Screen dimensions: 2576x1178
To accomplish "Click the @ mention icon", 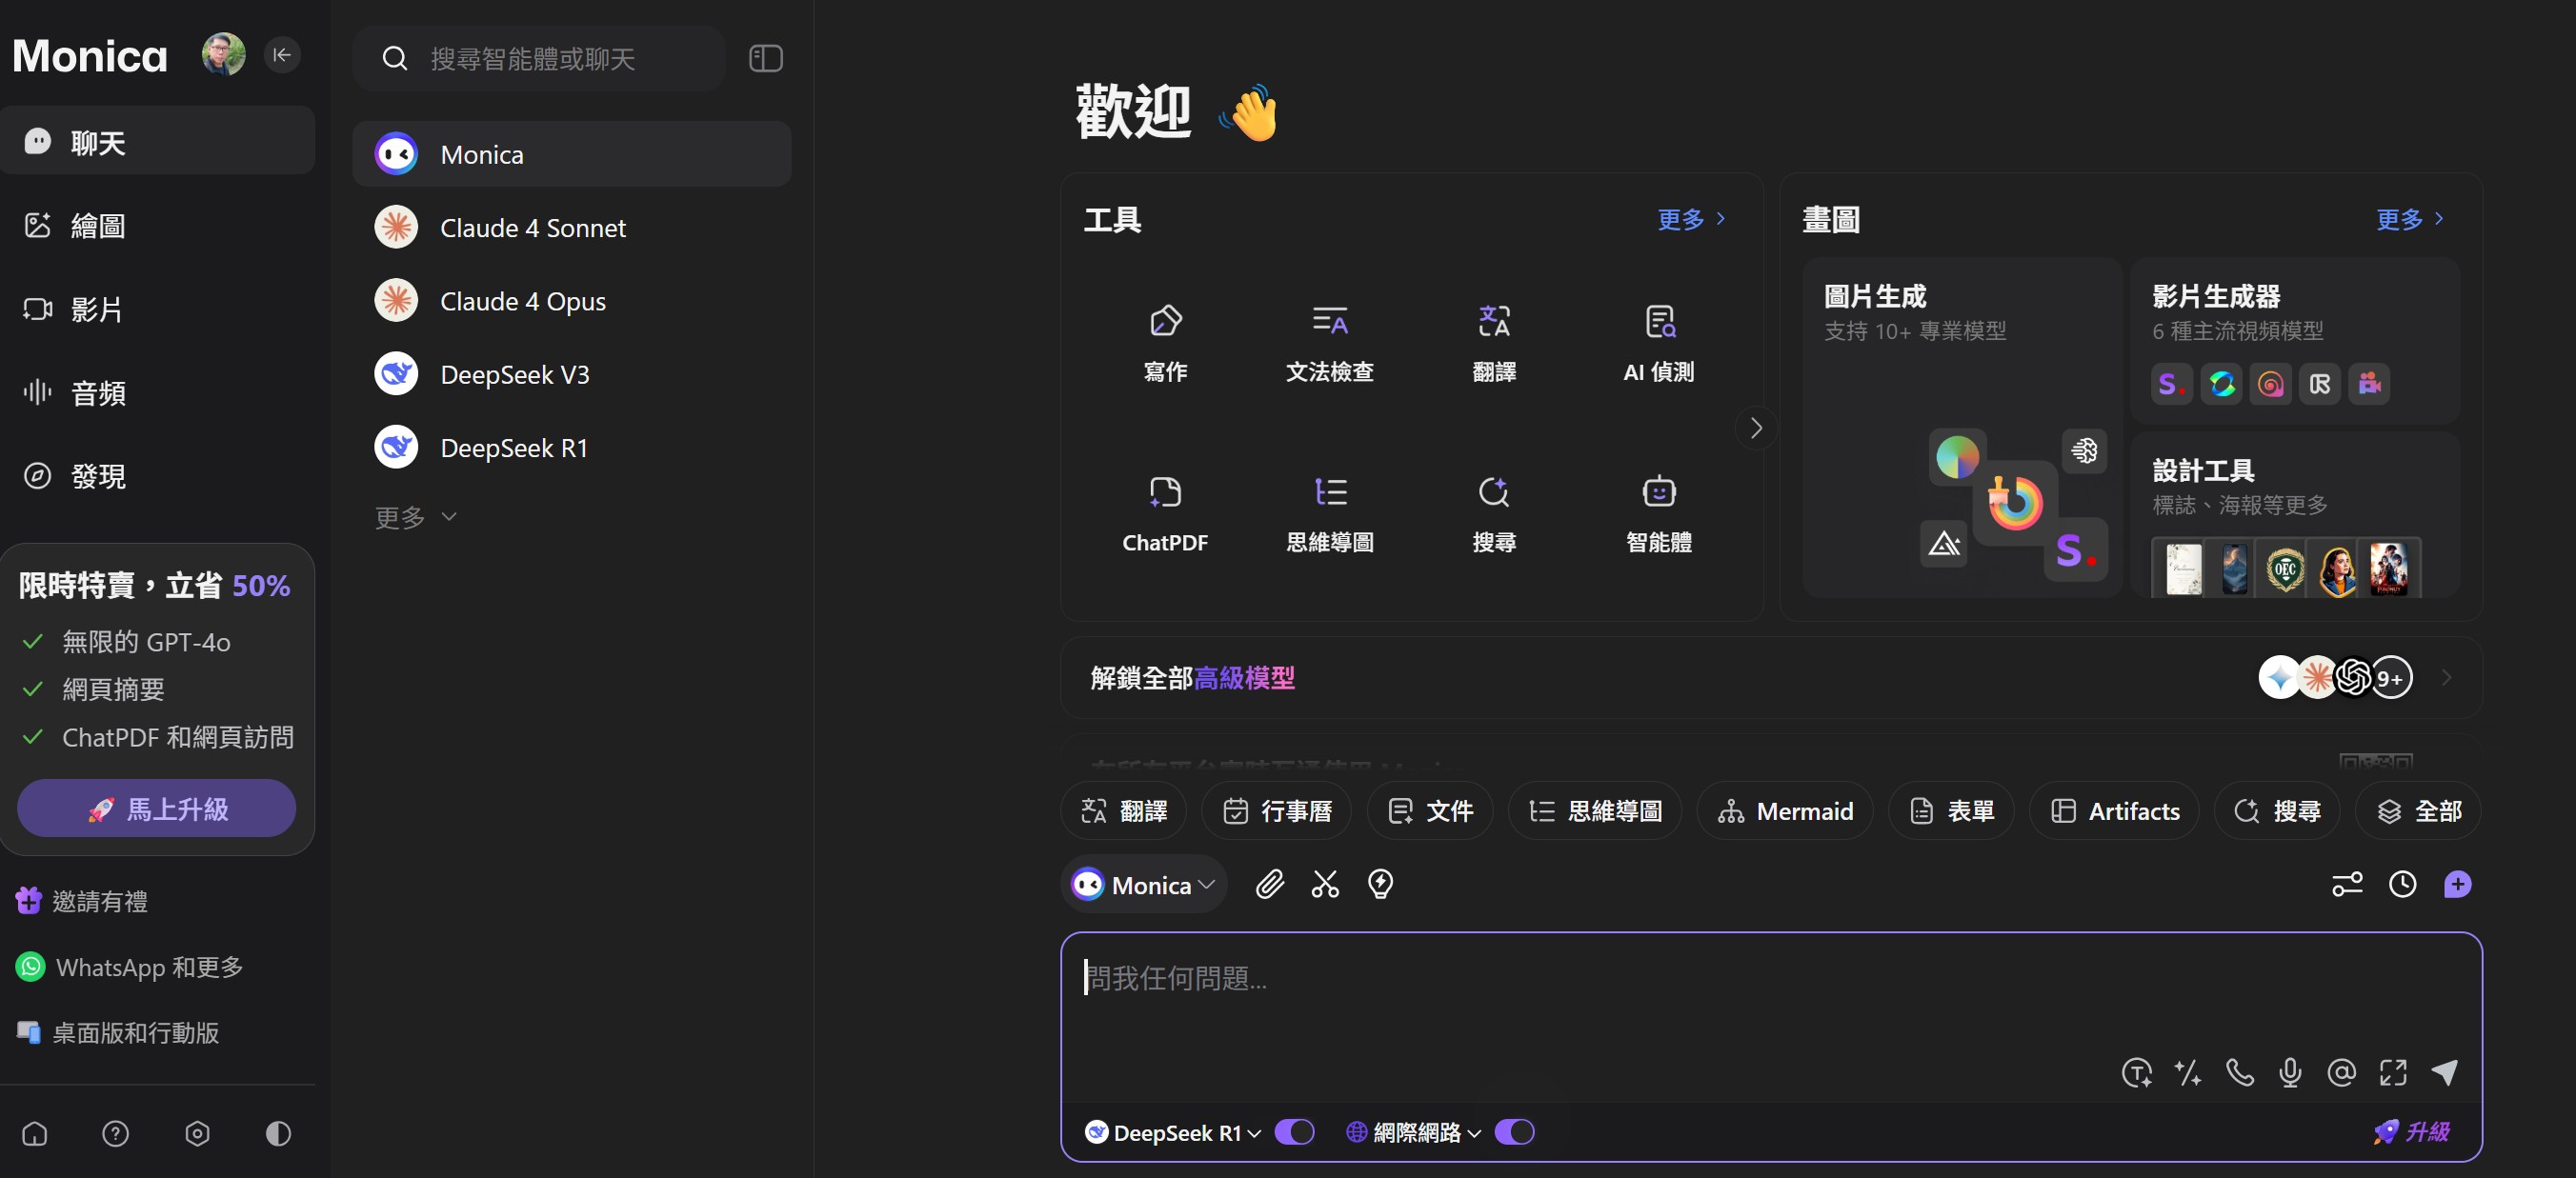I will [x=2341, y=1072].
